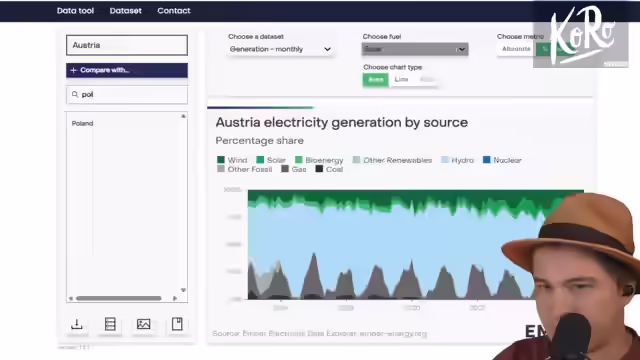Image resolution: width=640 pixels, height=360 pixels.
Task: Go to the Dataset page
Action: point(125,11)
